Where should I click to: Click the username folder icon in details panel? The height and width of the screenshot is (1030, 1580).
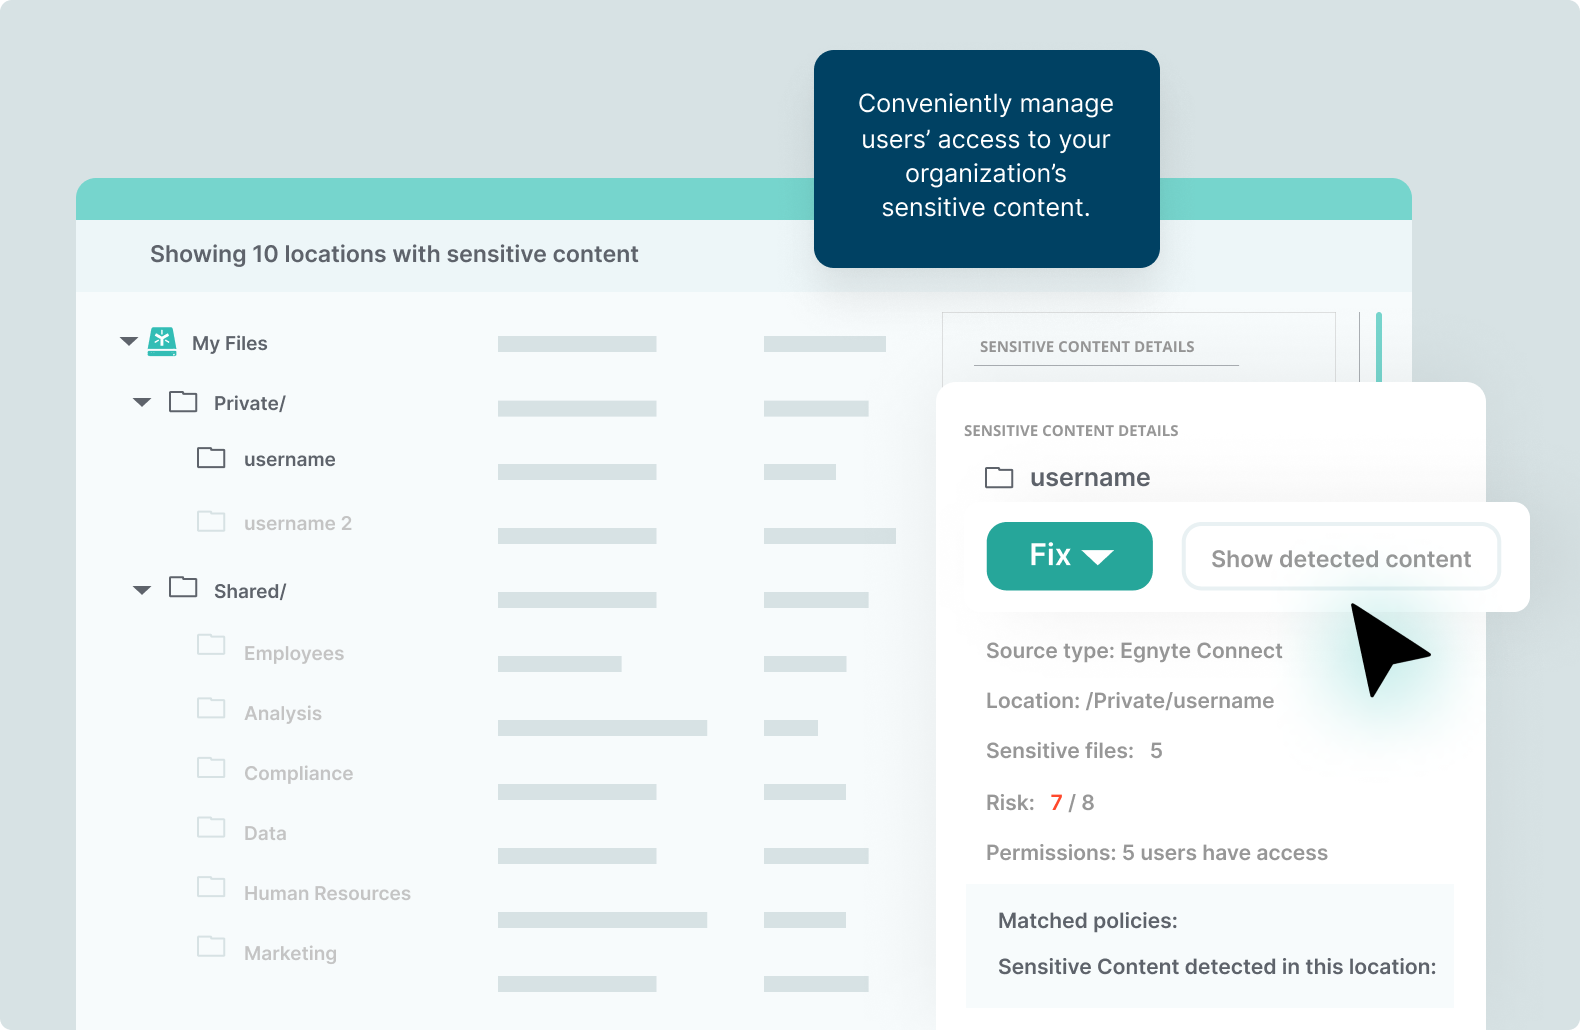pos(999,478)
